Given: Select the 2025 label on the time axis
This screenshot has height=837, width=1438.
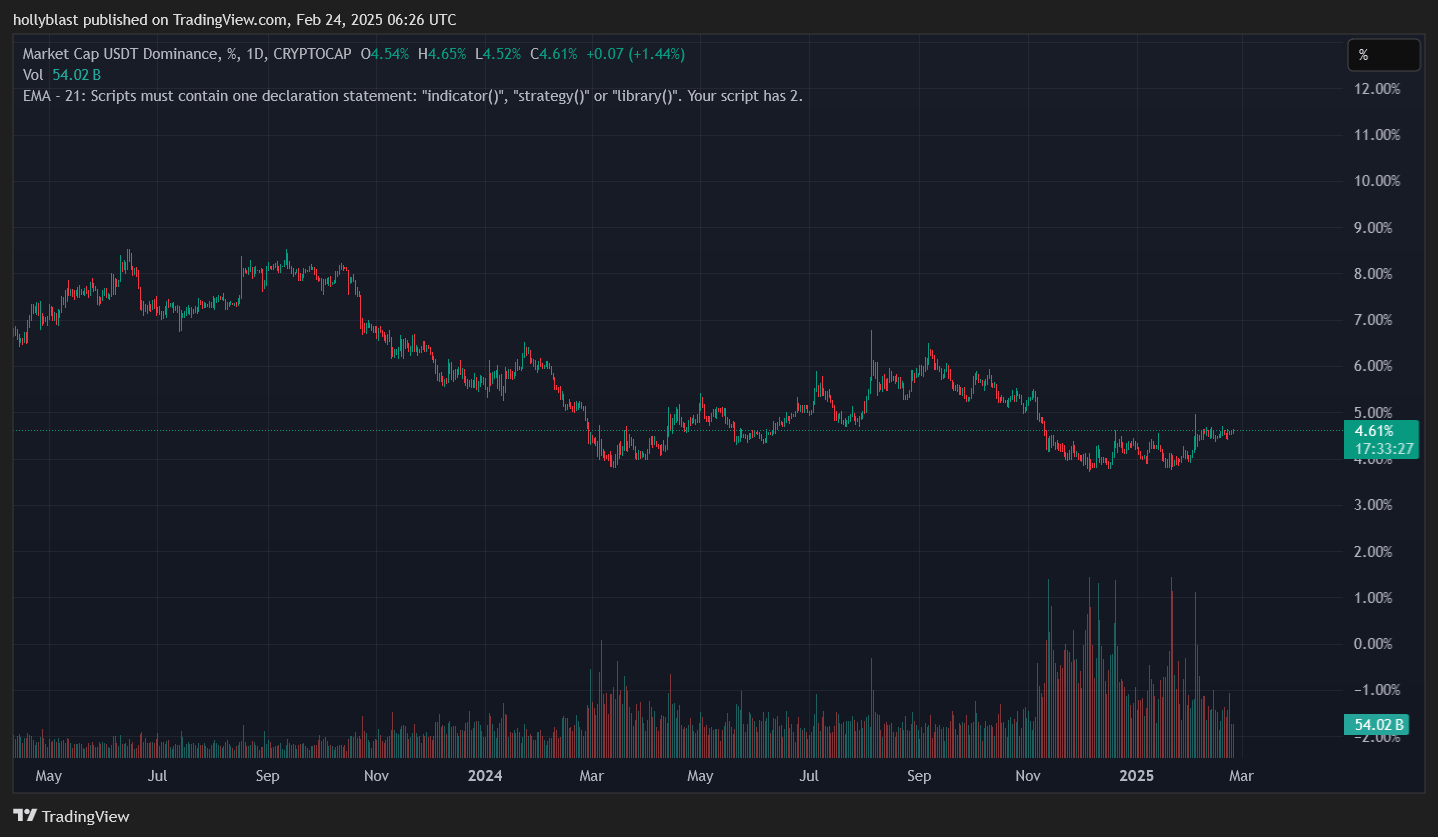Looking at the screenshot, I should pos(1139,775).
